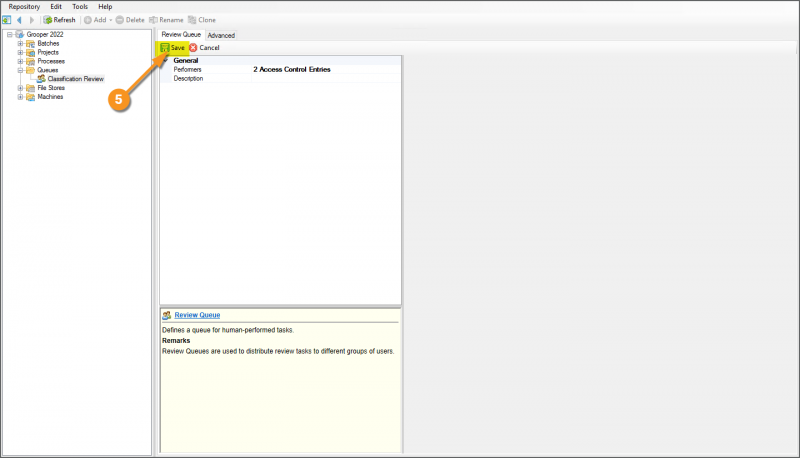800x458 pixels.
Task: Refresh the repository tree
Action: 59,20
